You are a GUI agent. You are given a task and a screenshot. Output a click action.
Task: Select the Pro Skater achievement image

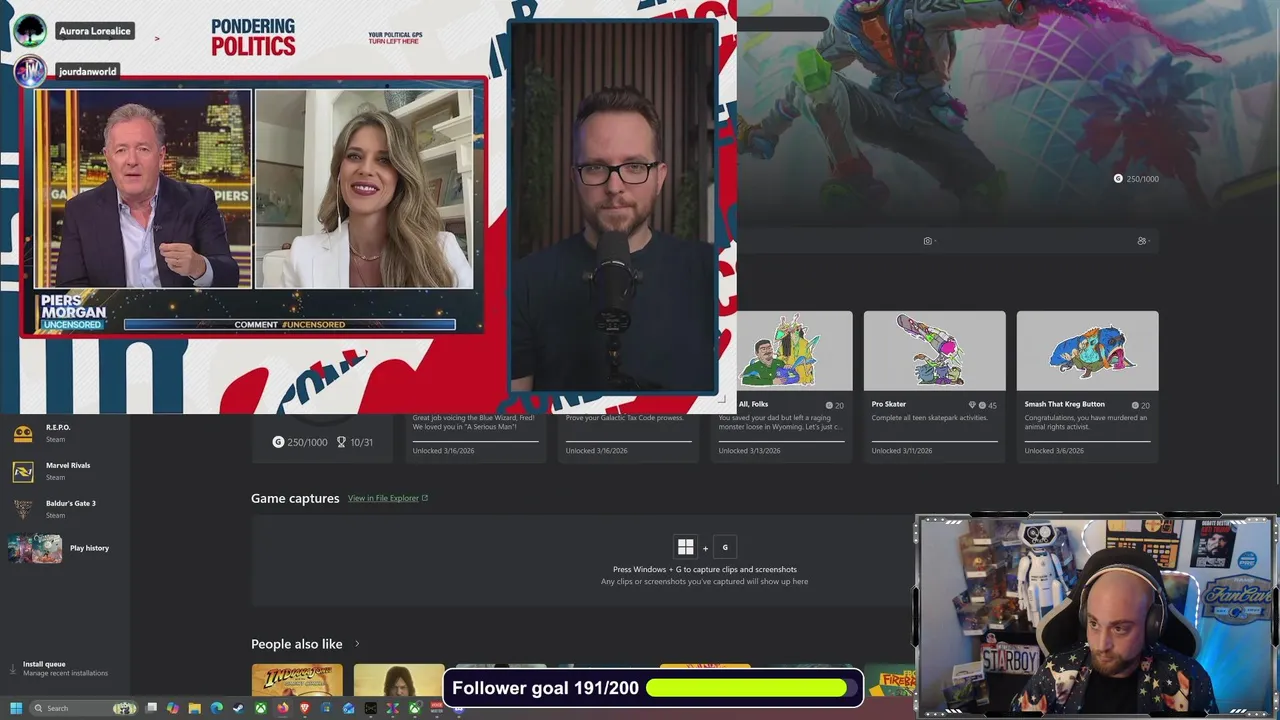[x=934, y=351]
